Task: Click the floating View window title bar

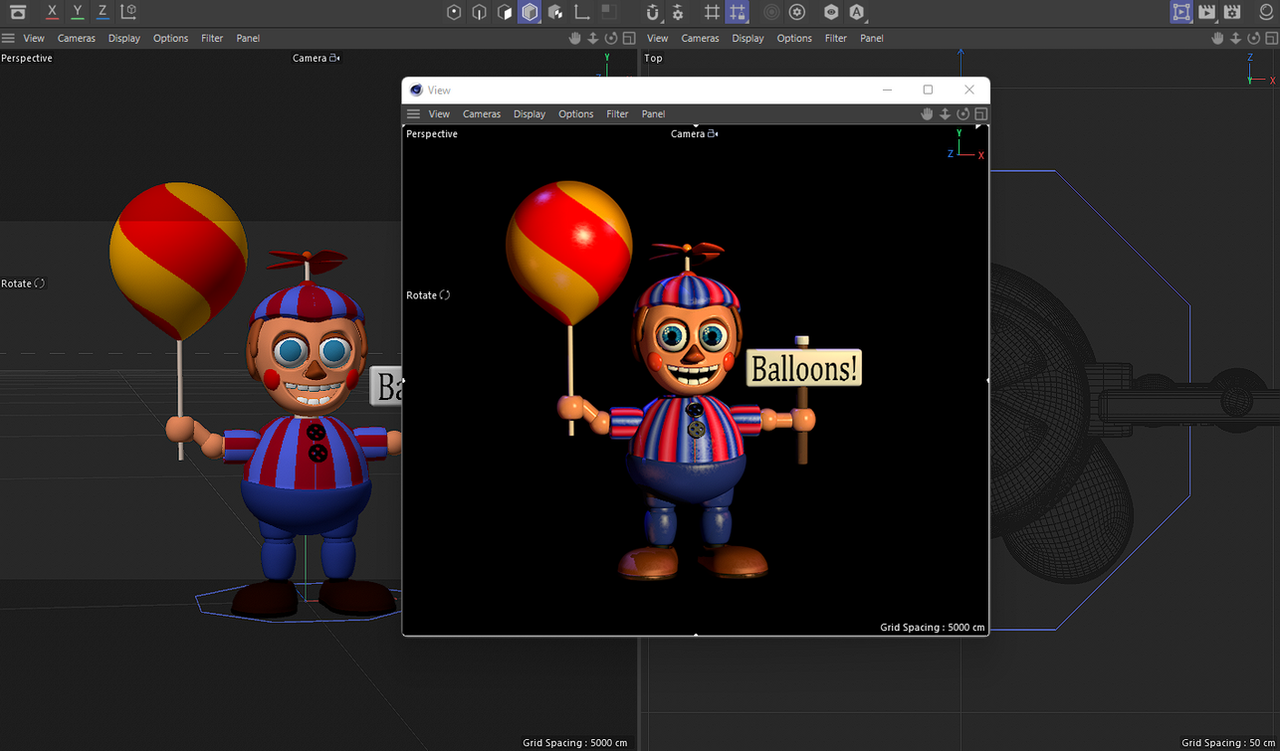Action: coord(695,90)
